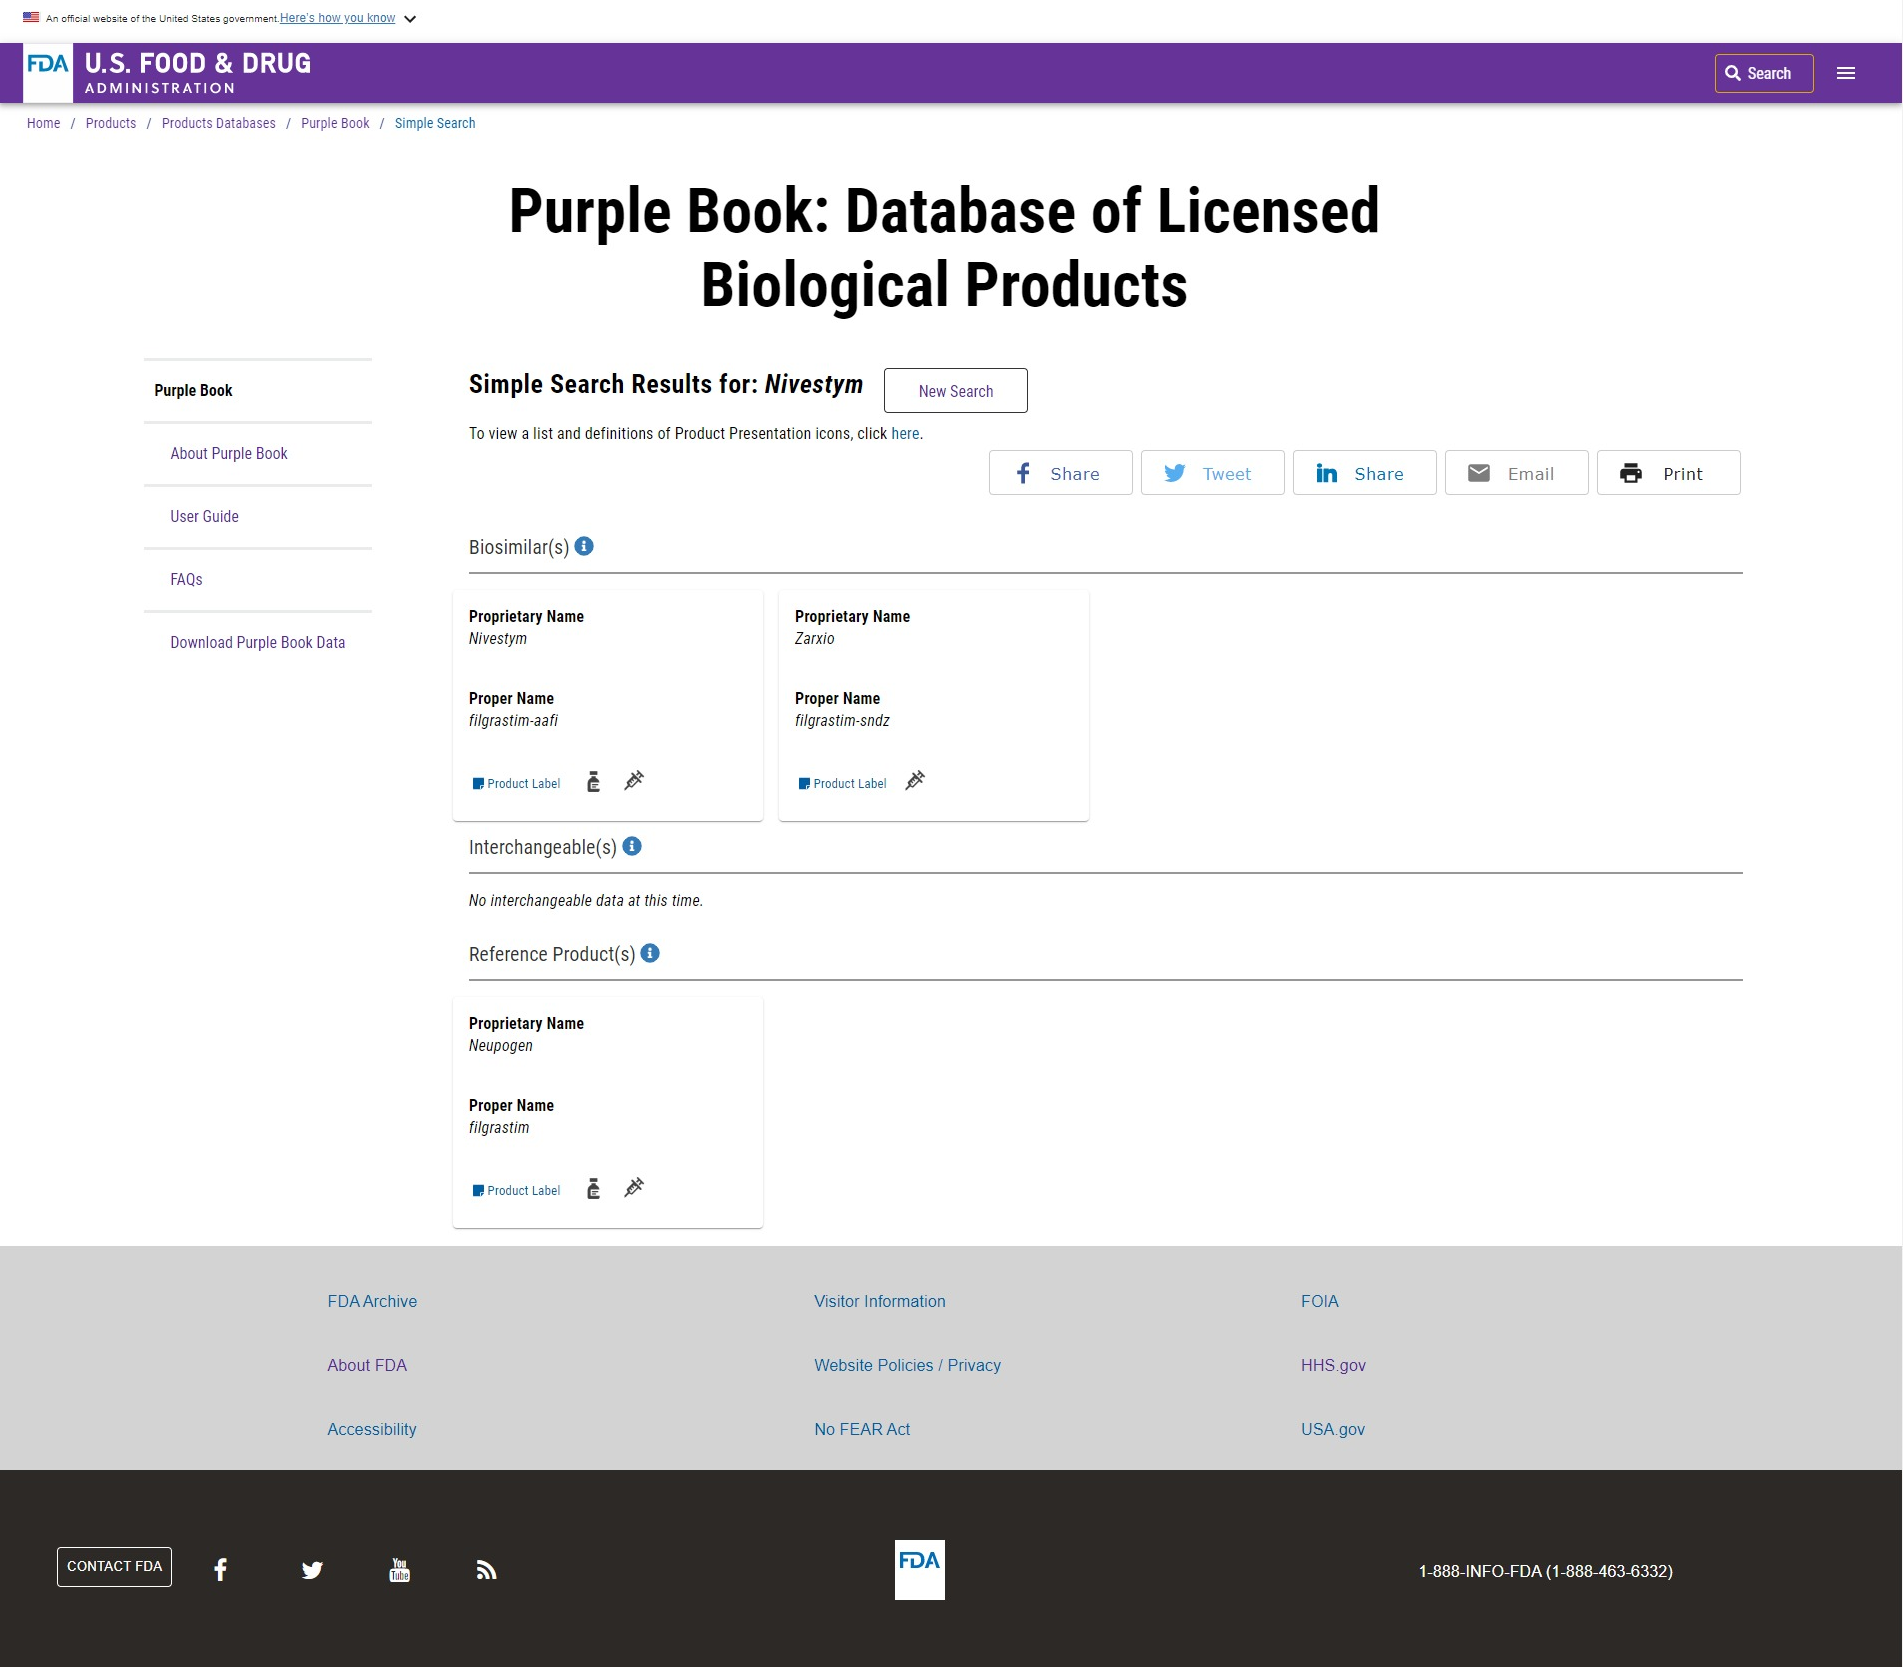Image resolution: width=1903 pixels, height=1667 pixels.
Task: Click the Interchangeable(s) info icon
Action: tap(632, 846)
